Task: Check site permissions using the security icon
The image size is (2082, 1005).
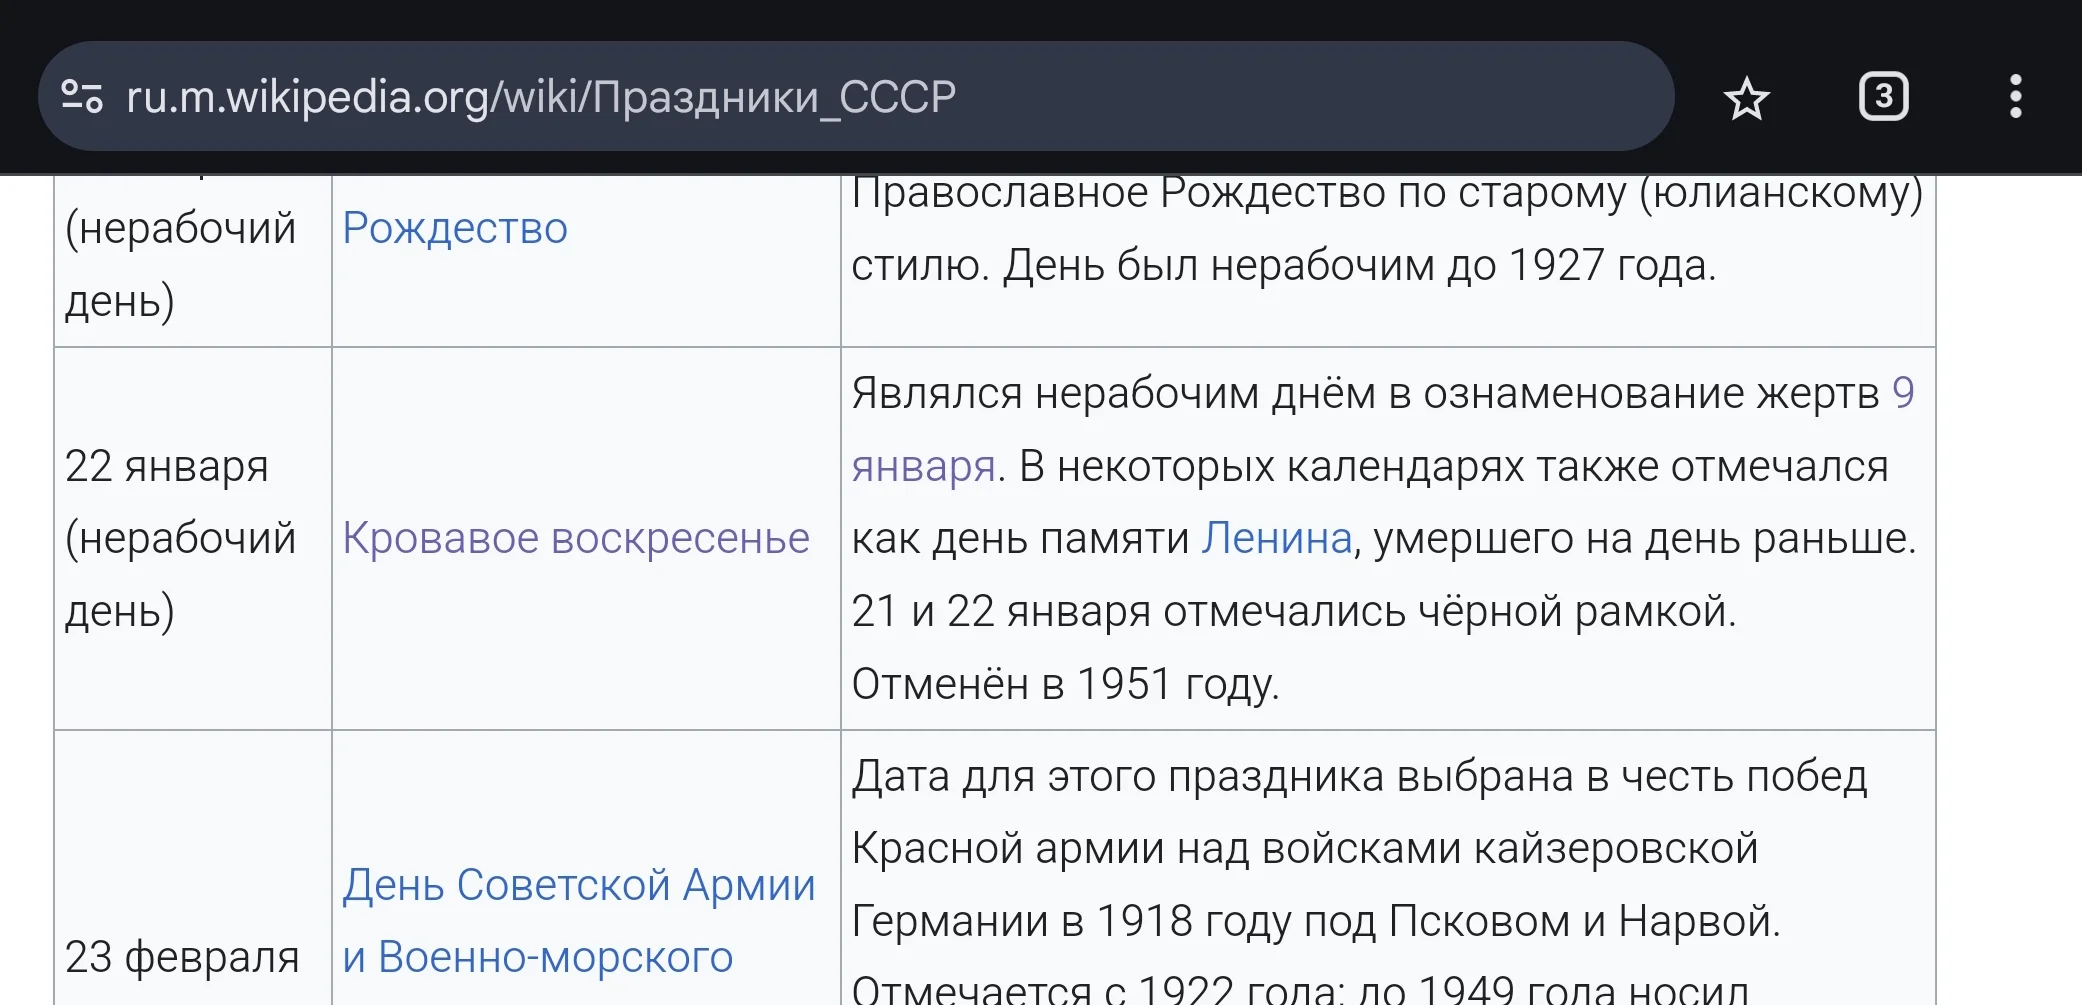Action: pos(83,95)
